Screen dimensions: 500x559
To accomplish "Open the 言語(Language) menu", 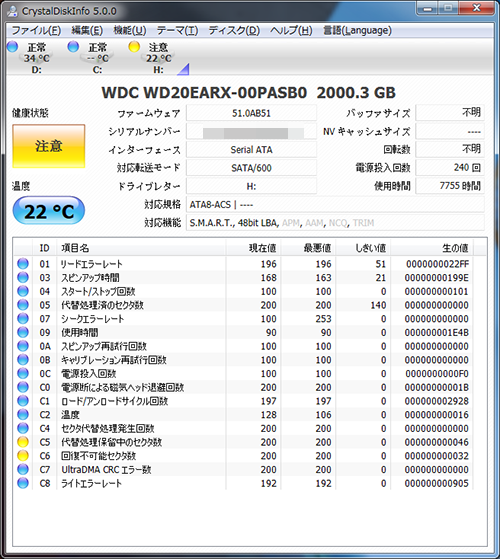I will tap(357, 31).
